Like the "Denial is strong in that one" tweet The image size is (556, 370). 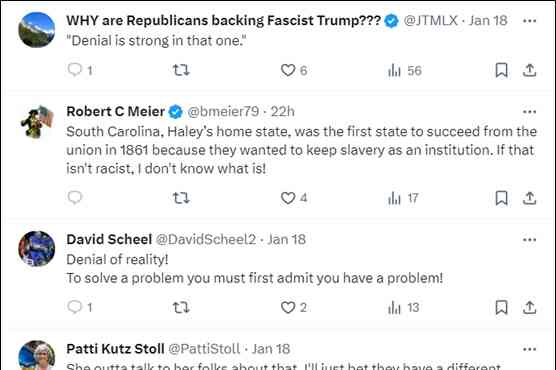(294, 70)
